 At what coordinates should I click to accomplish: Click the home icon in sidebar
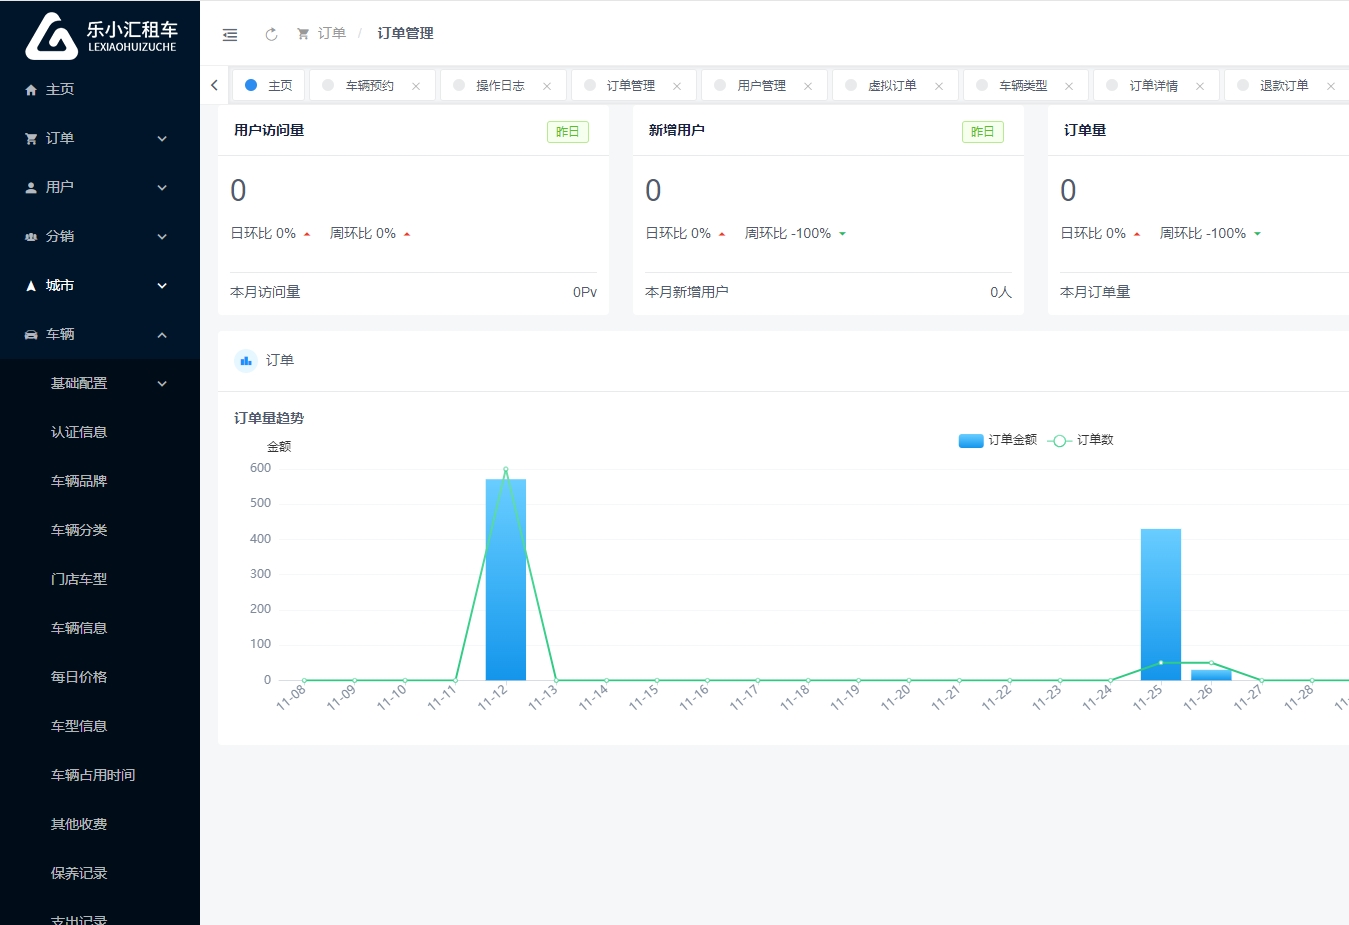pyautogui.click(x=31, y=90)
